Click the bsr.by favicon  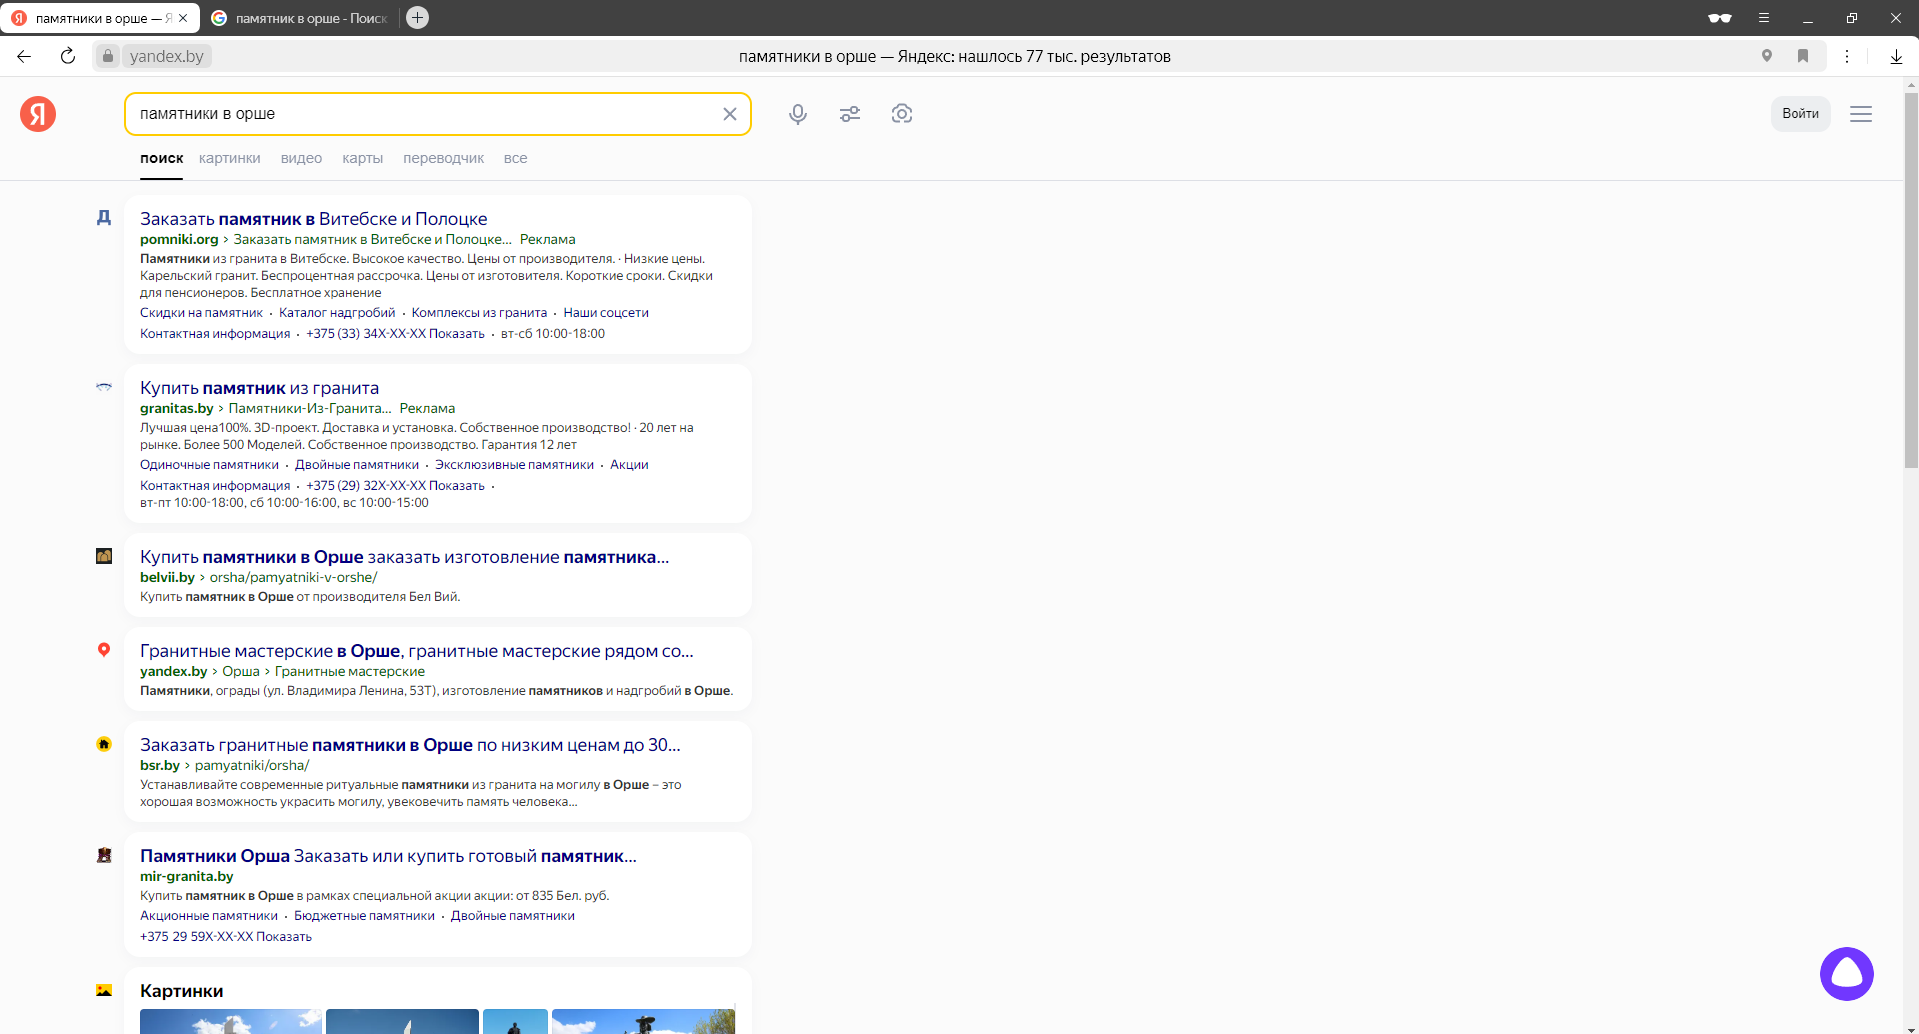pyautogui.click(x=104, y=744)
